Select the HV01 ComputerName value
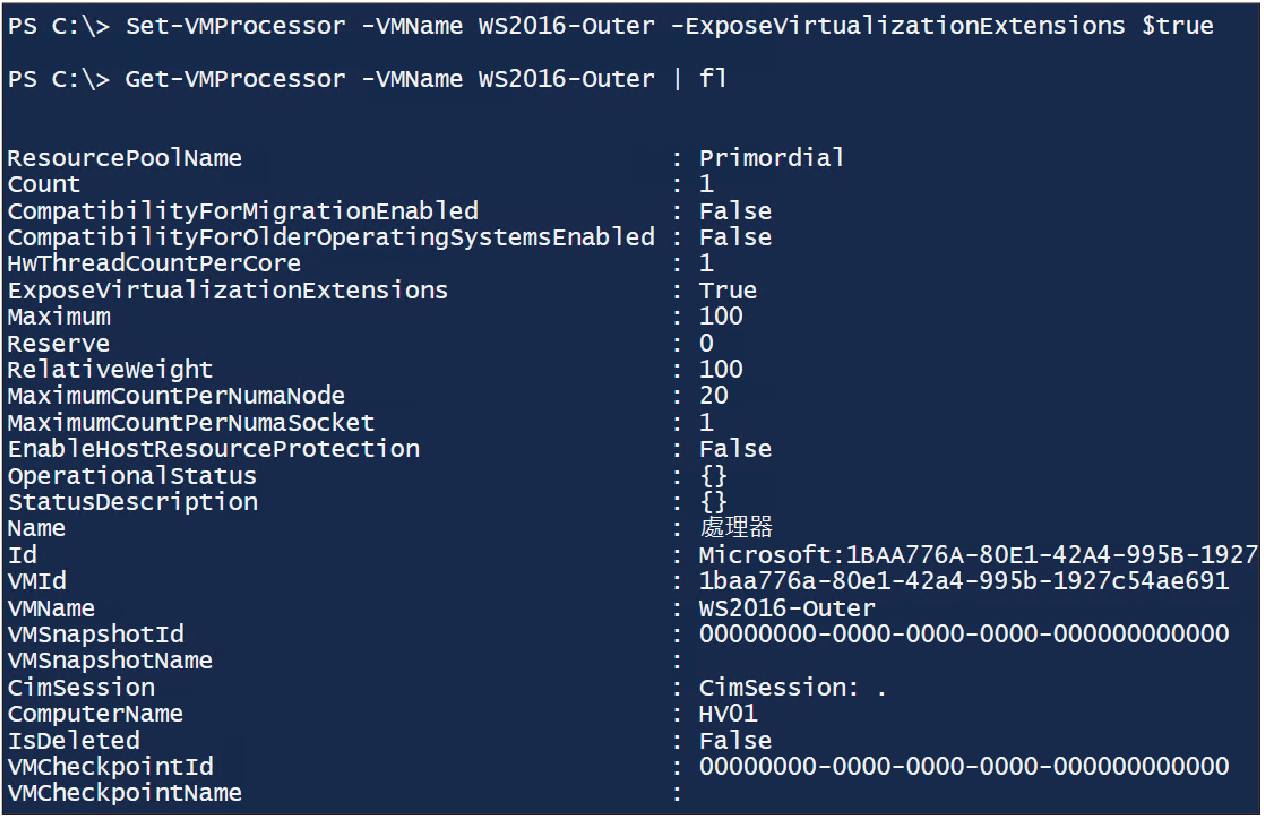Viewport: 1264px width, 819px height. pyautogui.click(x=728, y=714)
